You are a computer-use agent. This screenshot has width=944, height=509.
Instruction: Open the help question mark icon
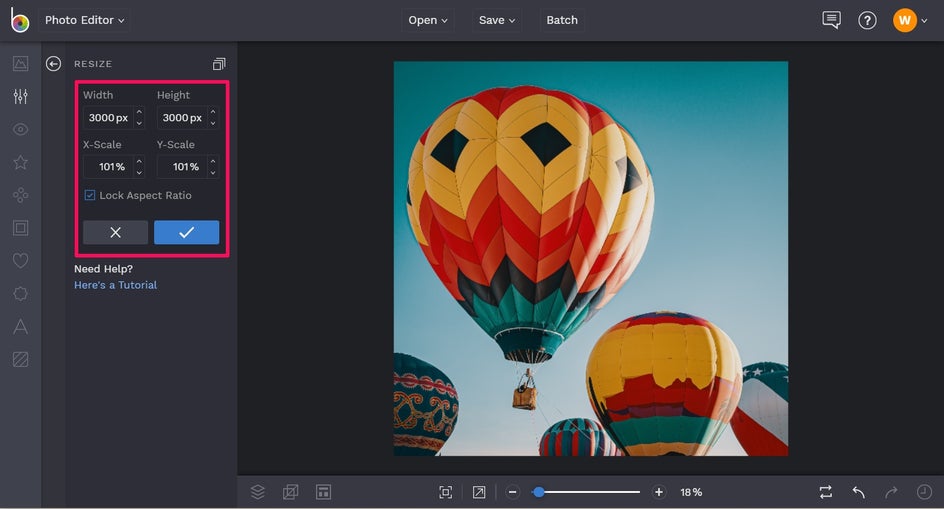(x=867, y=20)
